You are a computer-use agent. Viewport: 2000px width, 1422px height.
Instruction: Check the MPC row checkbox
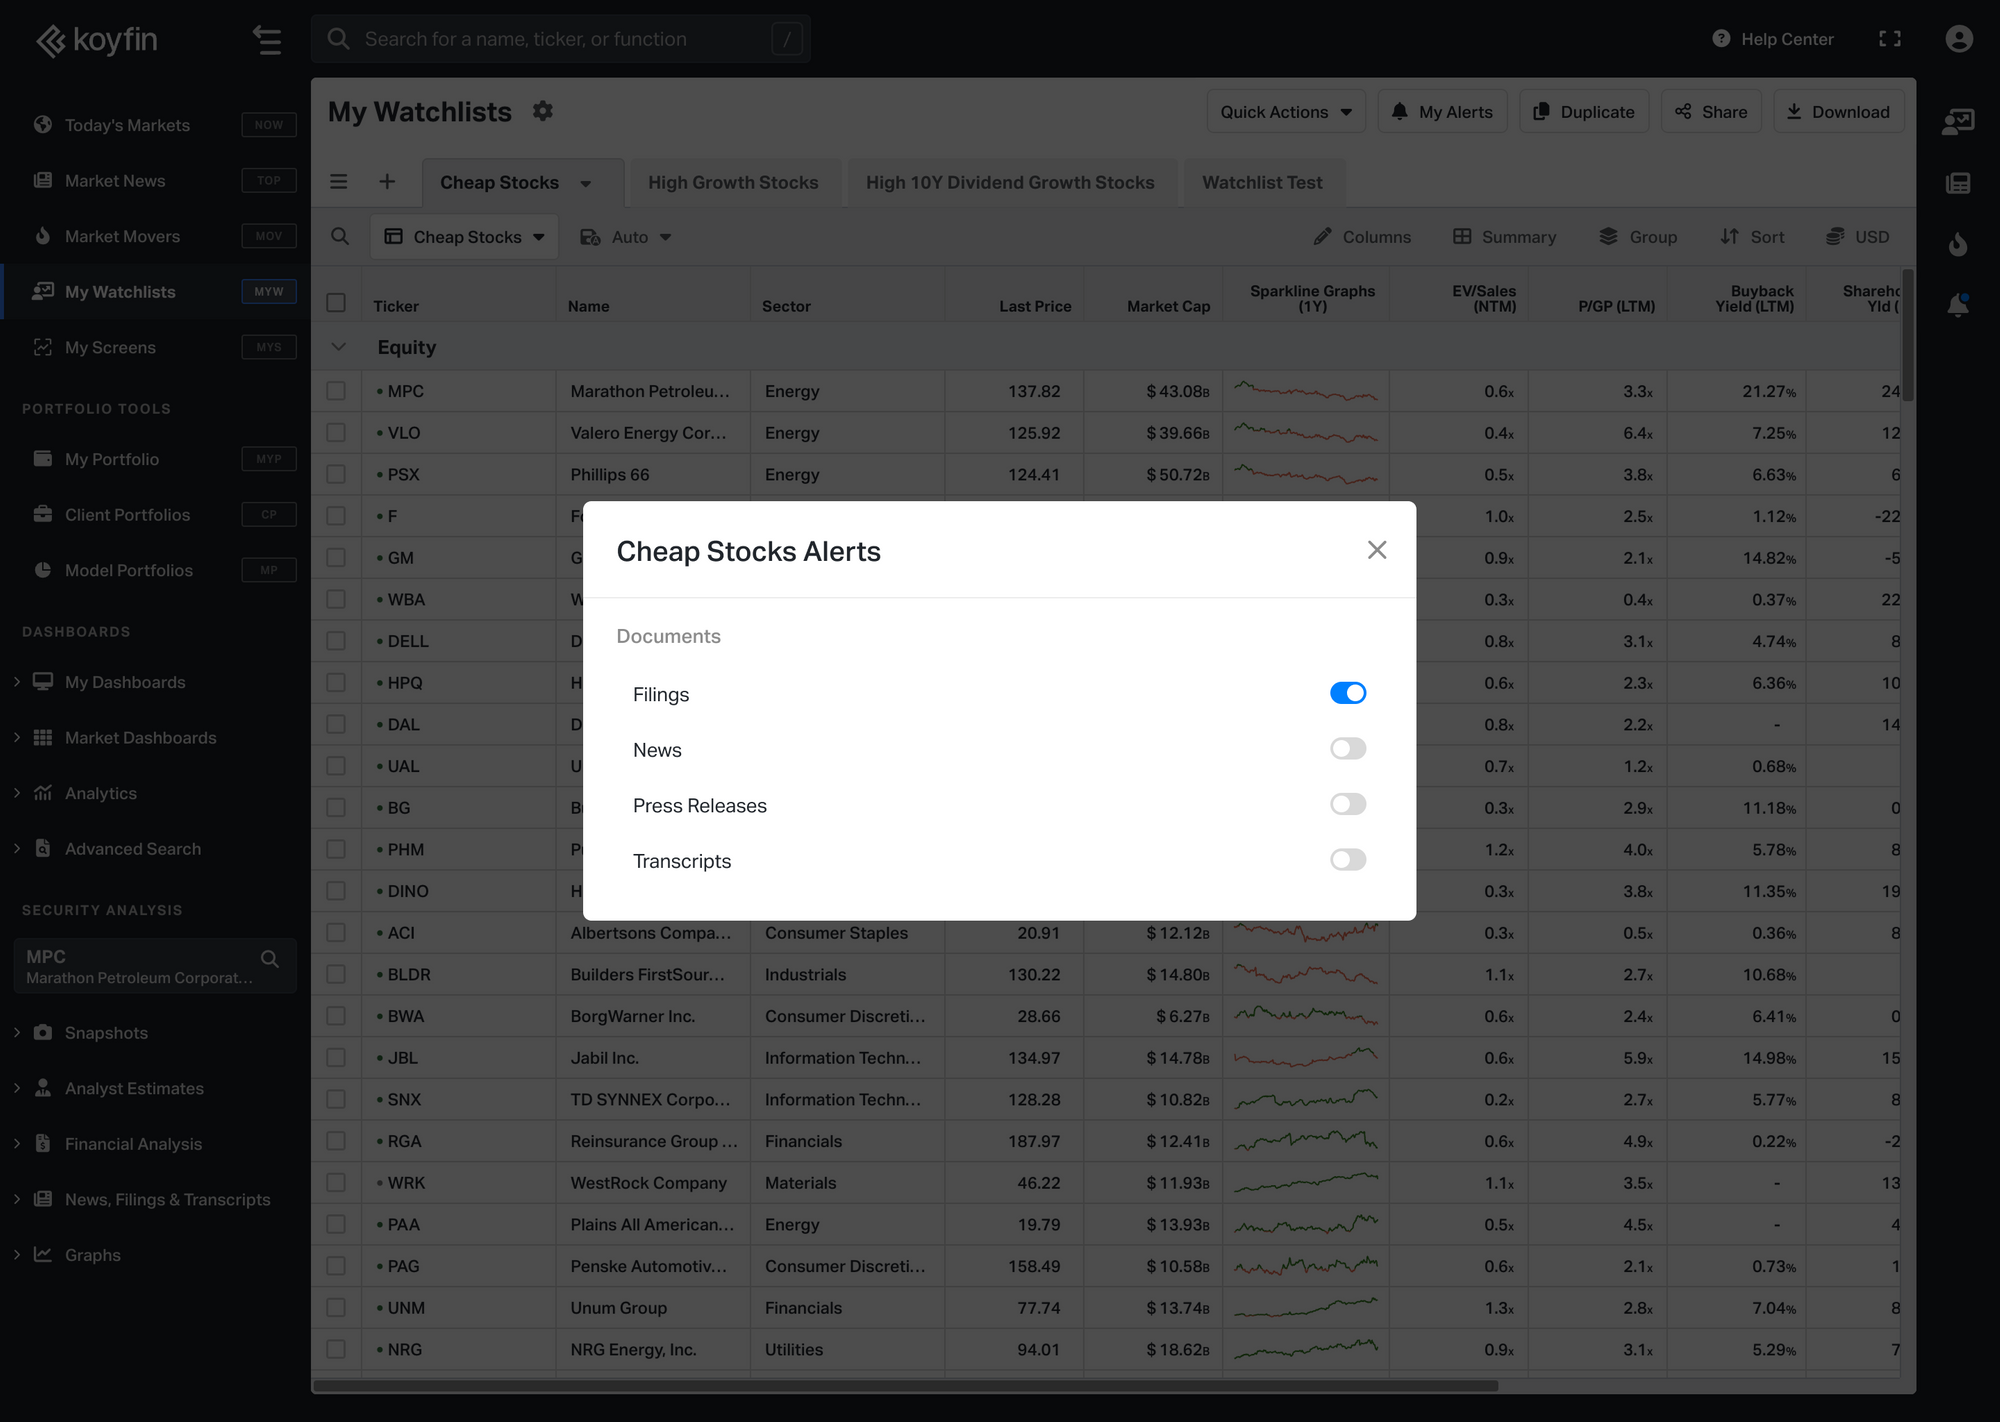click(336, 391)
